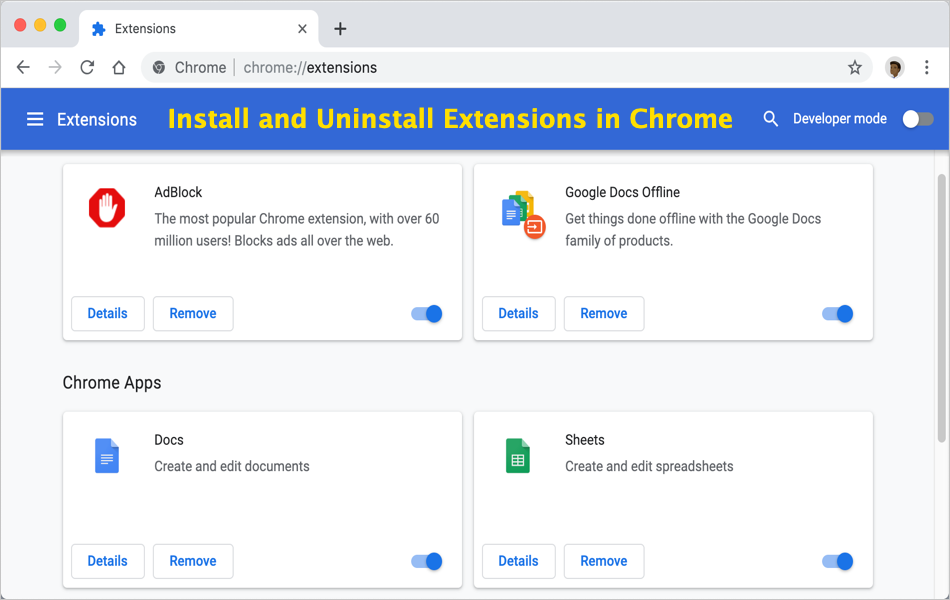Viewport: 950px width, 600px height.
Task: Disable the AdBlock extension
Action: 427,313
